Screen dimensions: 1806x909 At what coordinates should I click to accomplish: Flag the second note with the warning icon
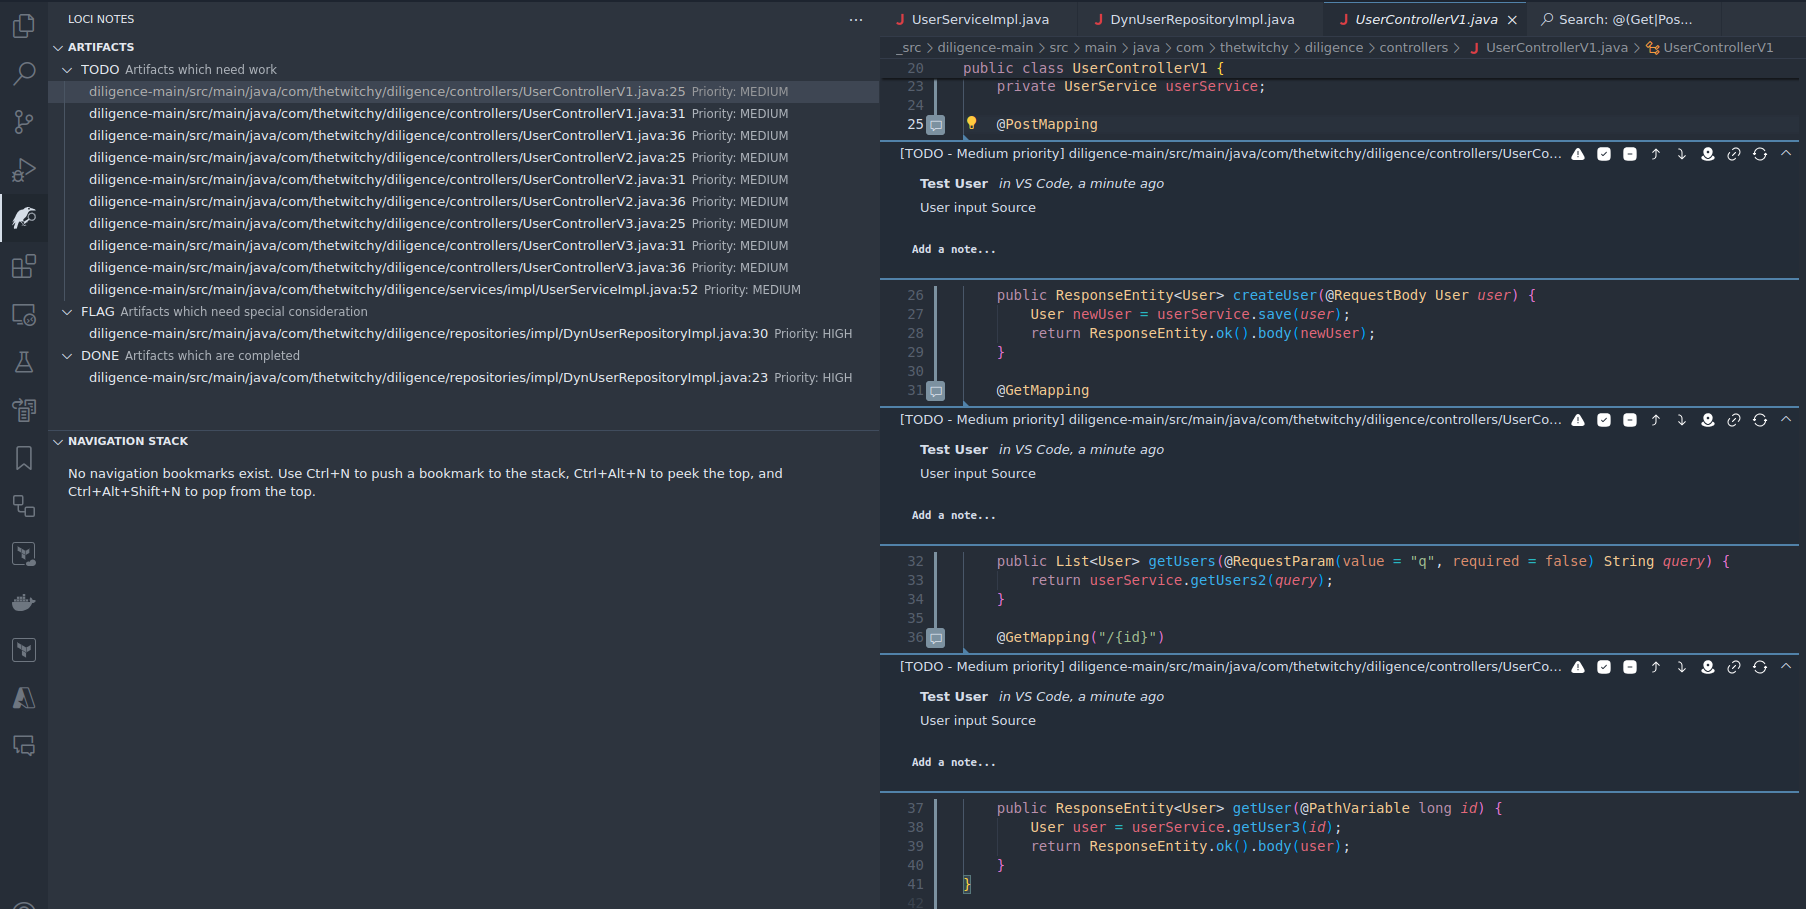pyautogui.click(x=1578, y=420)
